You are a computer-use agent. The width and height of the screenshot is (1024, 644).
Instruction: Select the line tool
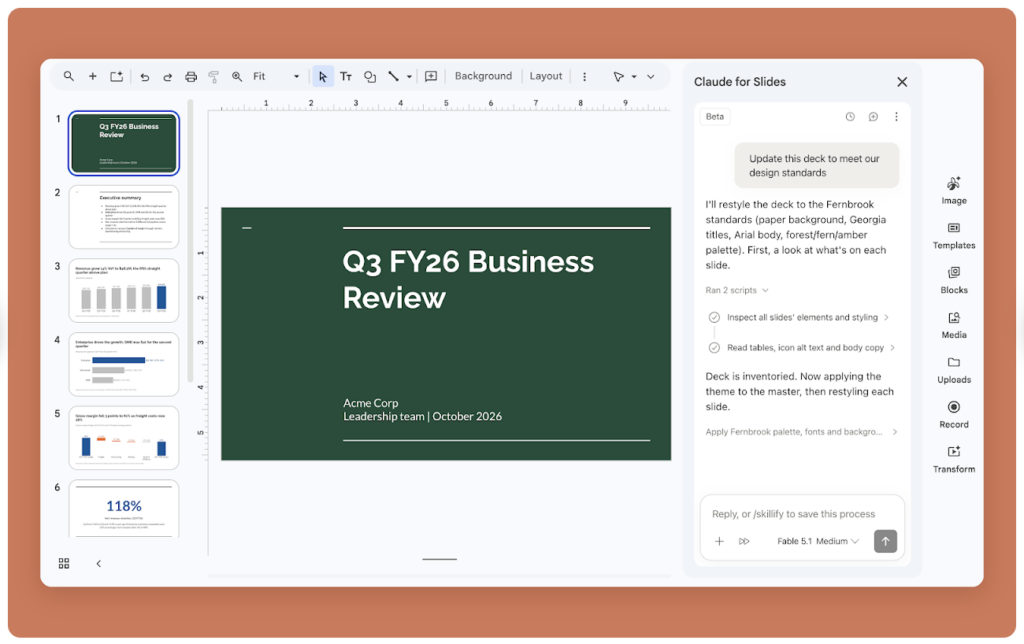393,76
